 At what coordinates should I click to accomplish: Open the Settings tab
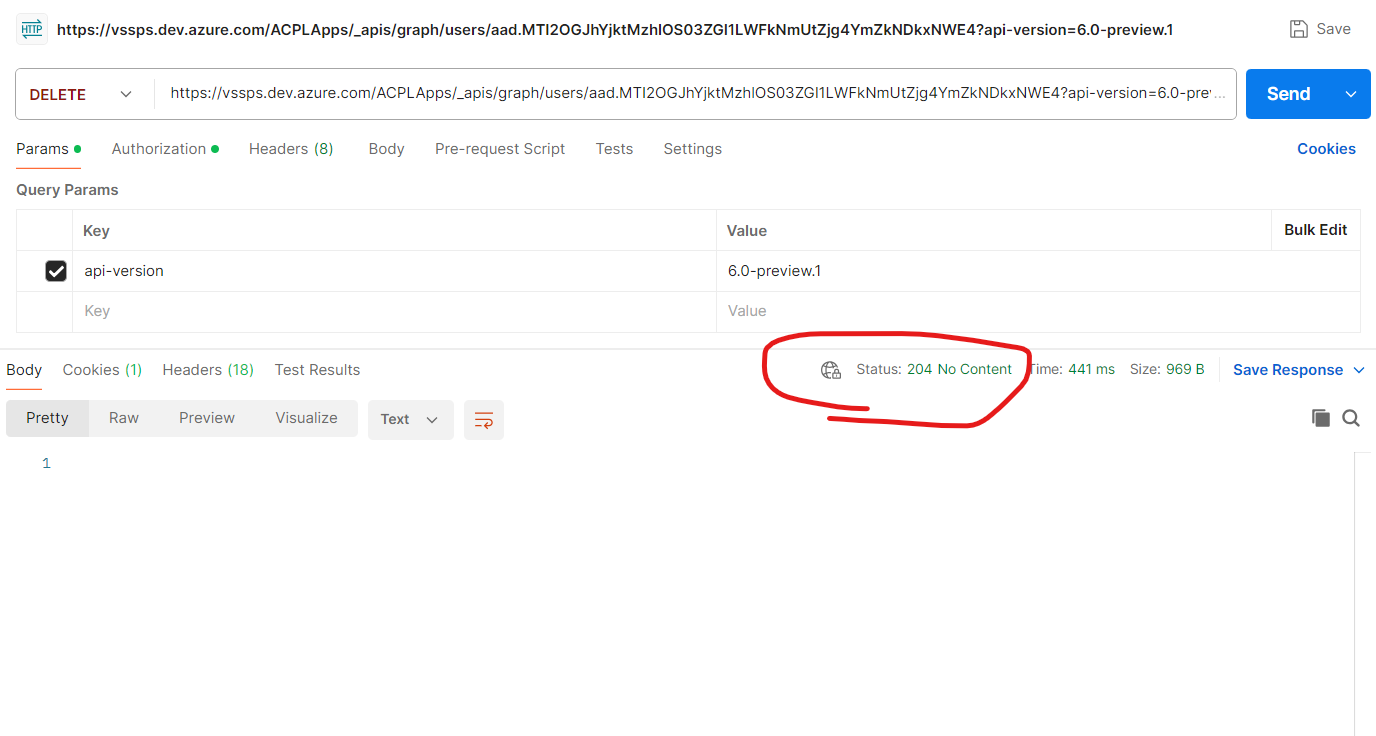(x=692, y=149)
